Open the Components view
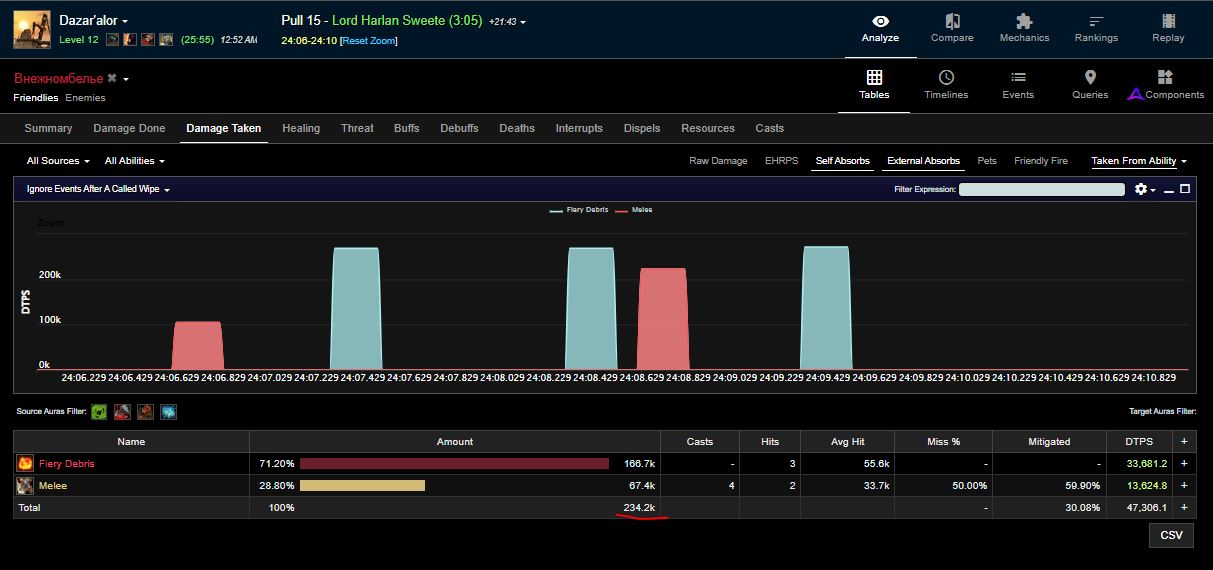The image size is (1213, 570). tap(1166, 85)
